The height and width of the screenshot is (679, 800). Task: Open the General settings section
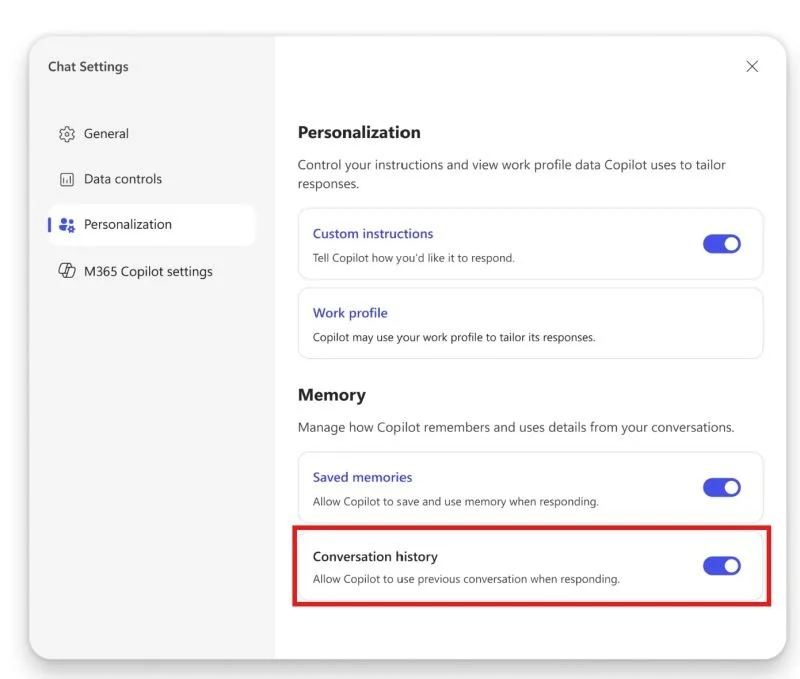pos(106,134)
